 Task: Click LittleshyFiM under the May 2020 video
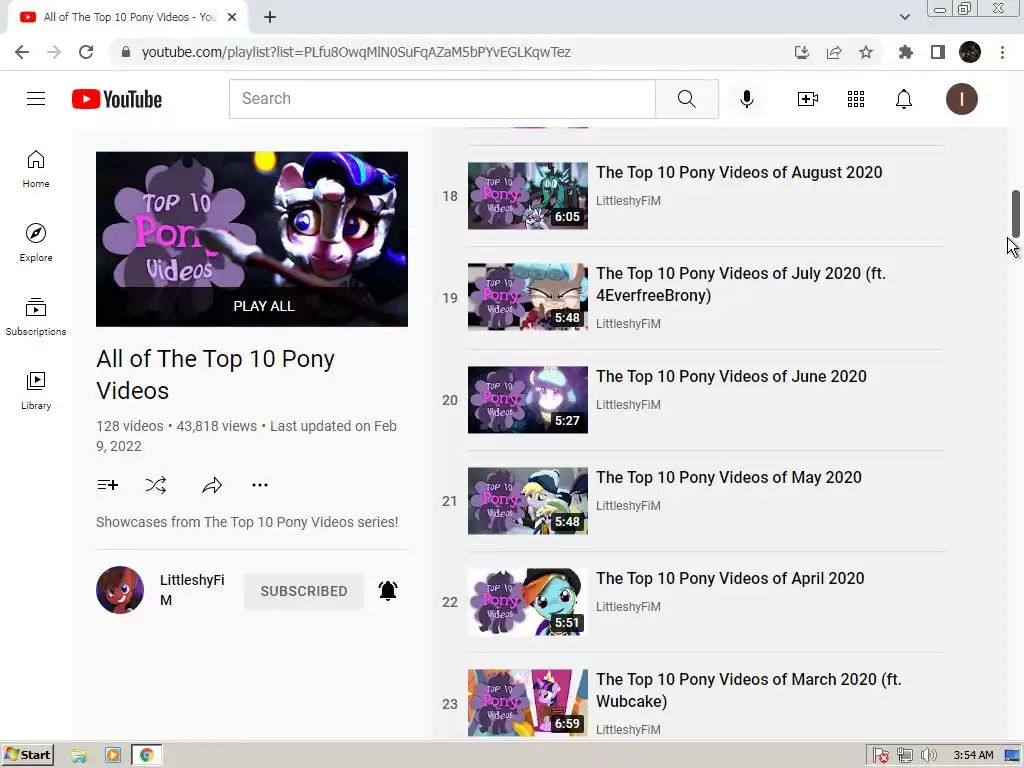[628, 506]
